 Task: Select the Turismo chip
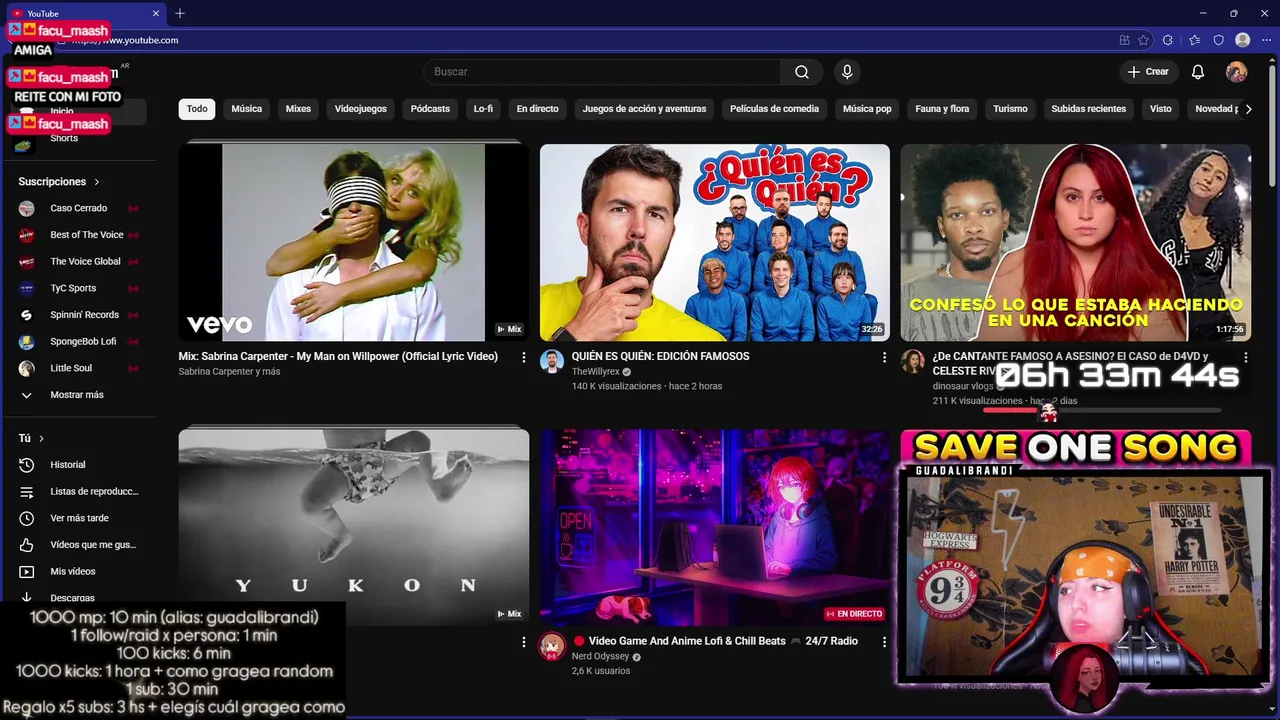coord(1010,109)
